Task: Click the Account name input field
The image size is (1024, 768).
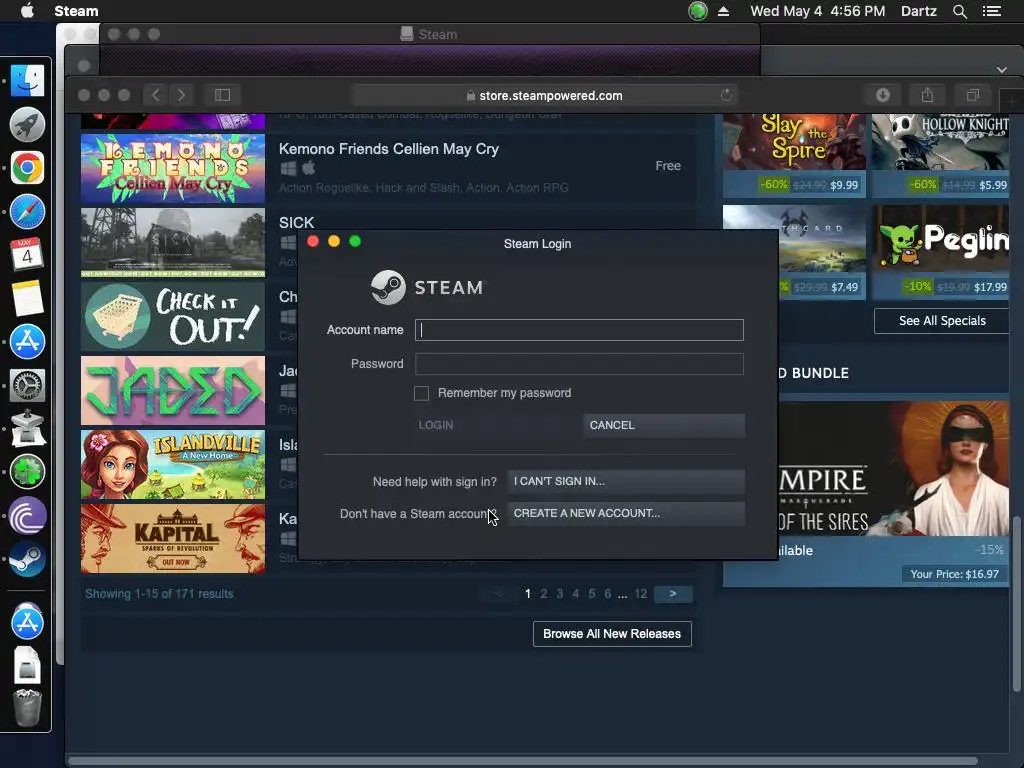Action: point(579,330)
